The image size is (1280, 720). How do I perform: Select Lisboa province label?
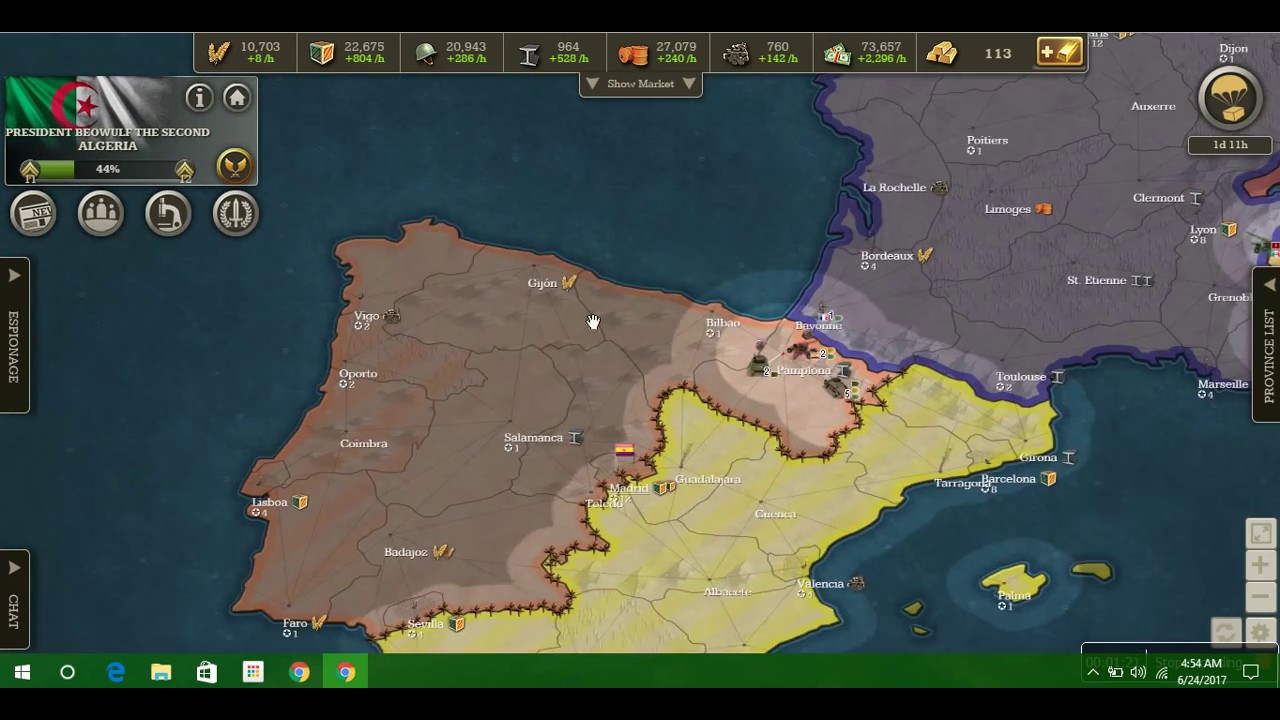(x=270, y=502)
